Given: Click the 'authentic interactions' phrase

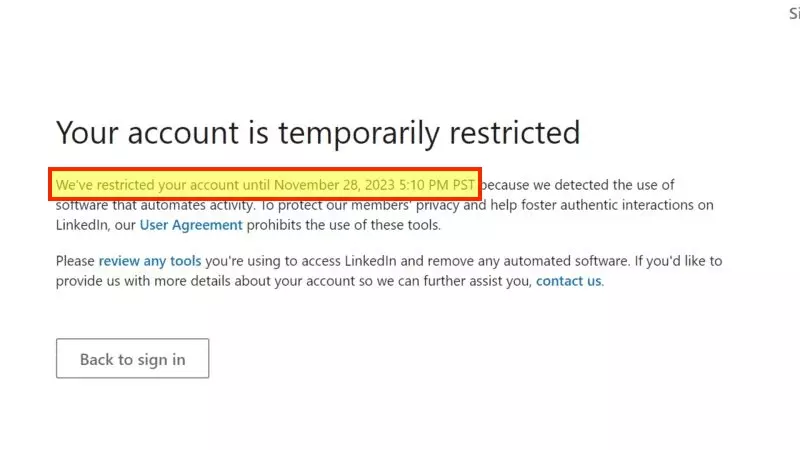Looking at the screenshot, I should 608,205.
